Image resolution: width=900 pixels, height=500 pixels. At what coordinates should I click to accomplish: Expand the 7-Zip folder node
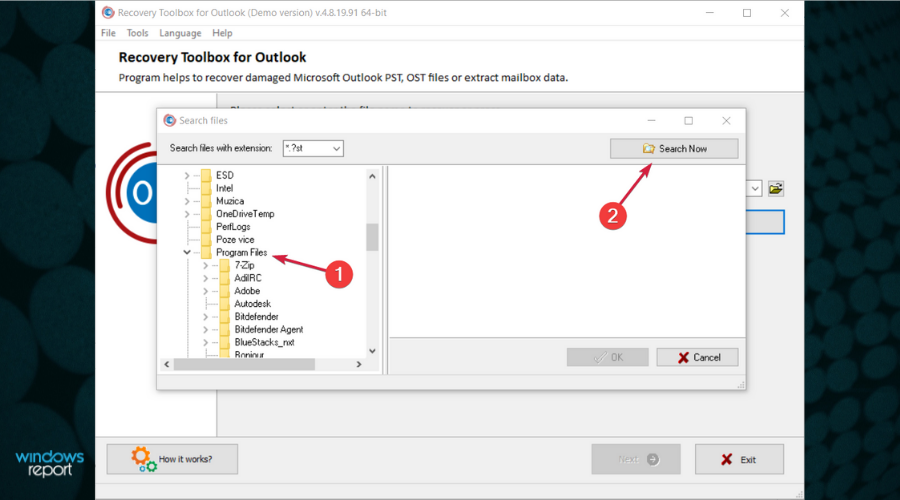[205, 265]
